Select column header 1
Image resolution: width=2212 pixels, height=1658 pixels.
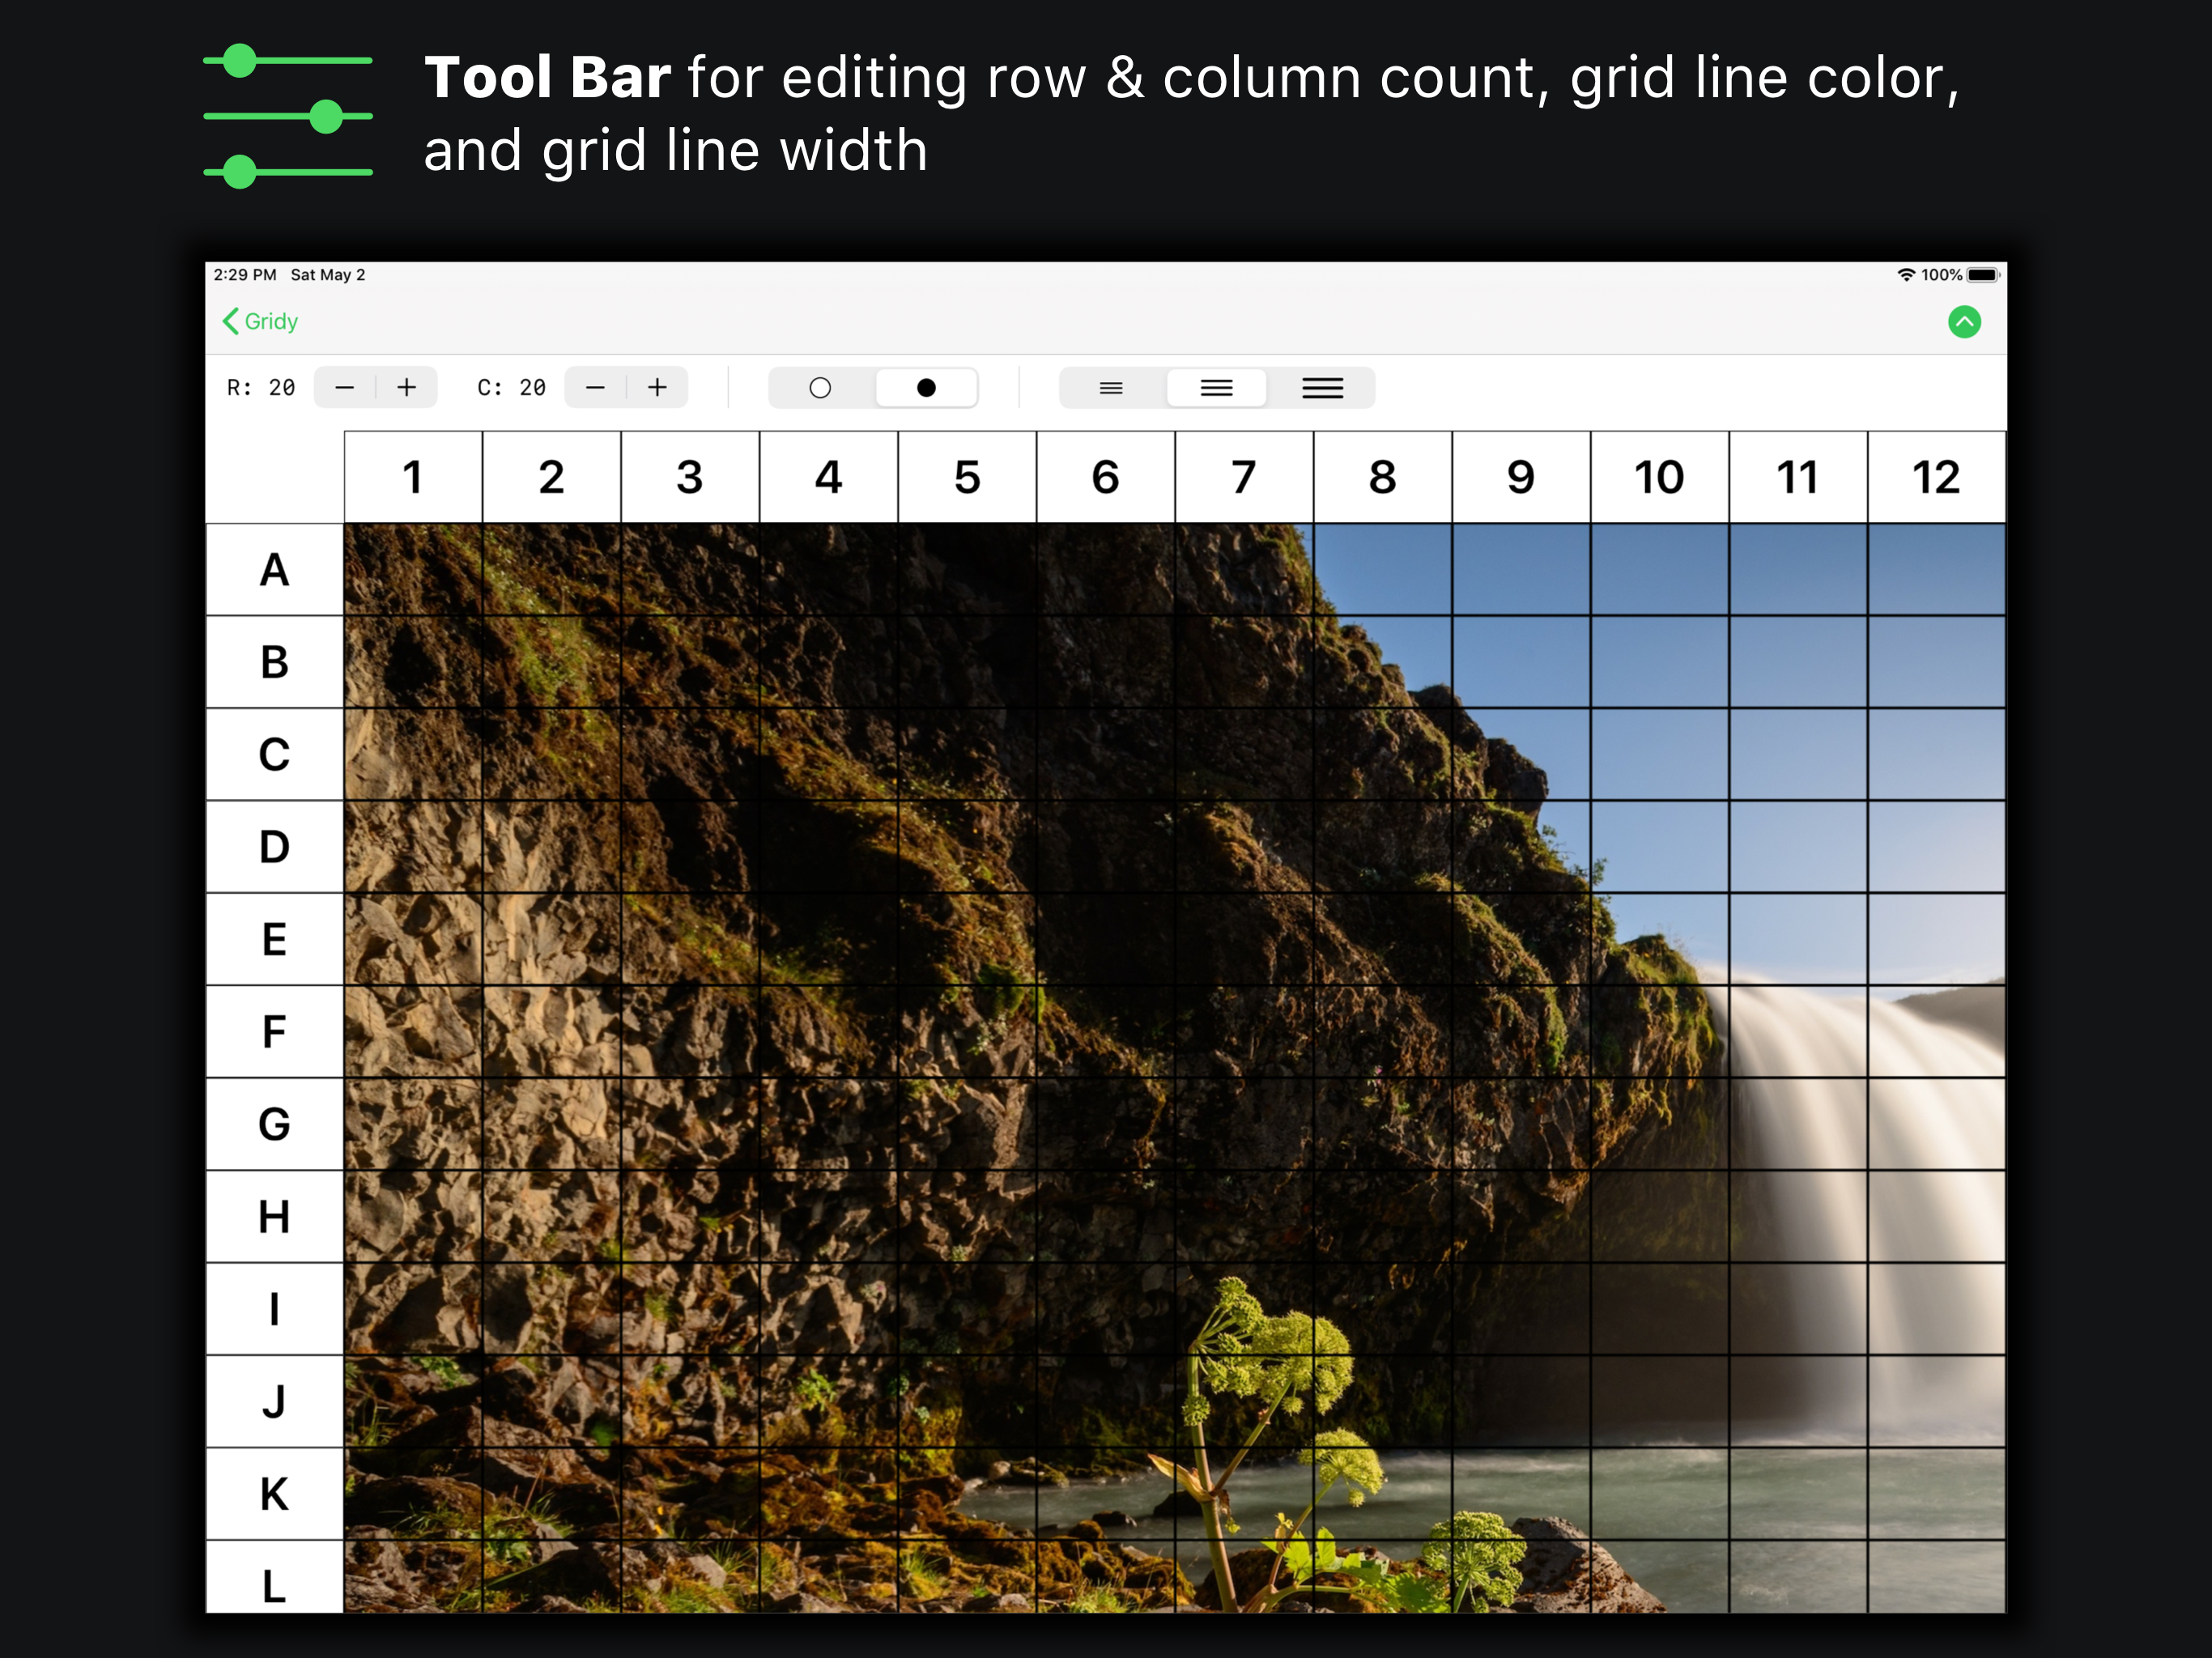[413, 477]
